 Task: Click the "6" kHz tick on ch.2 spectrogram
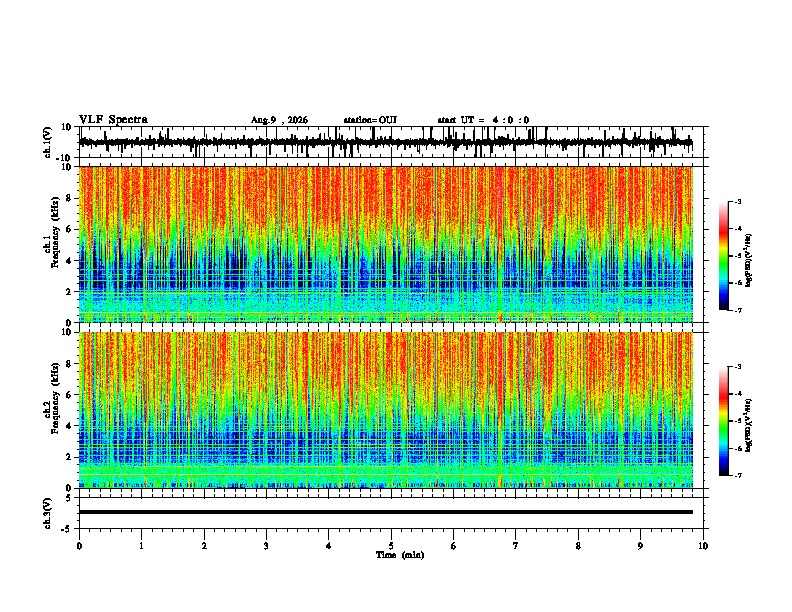[70, 395]
